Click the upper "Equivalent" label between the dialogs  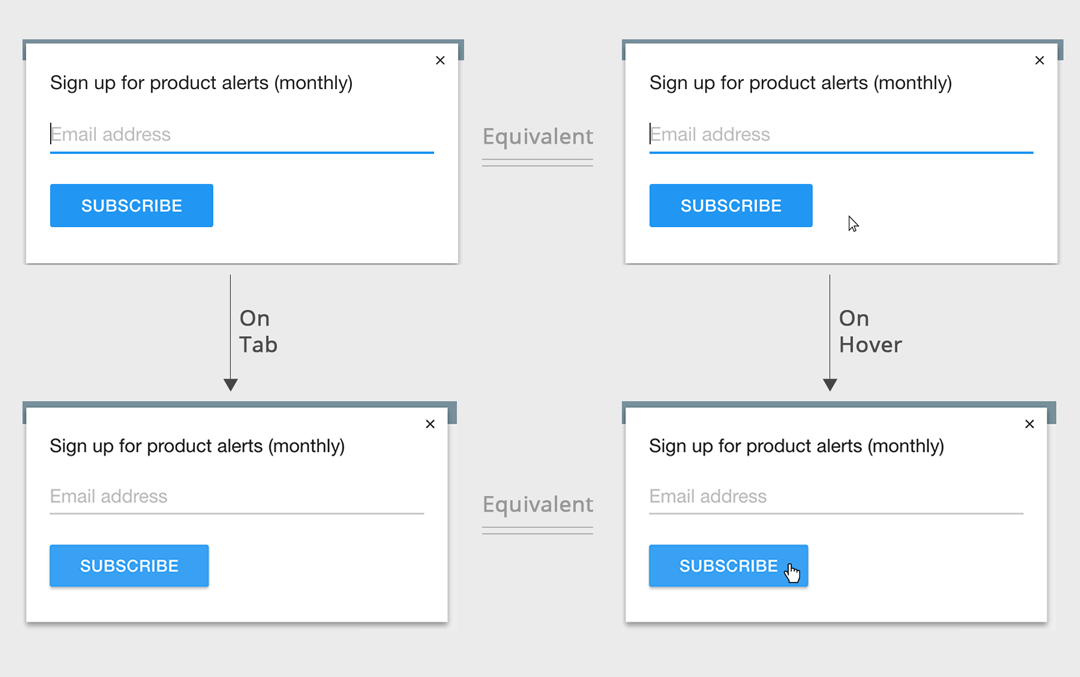pos(538,137)
